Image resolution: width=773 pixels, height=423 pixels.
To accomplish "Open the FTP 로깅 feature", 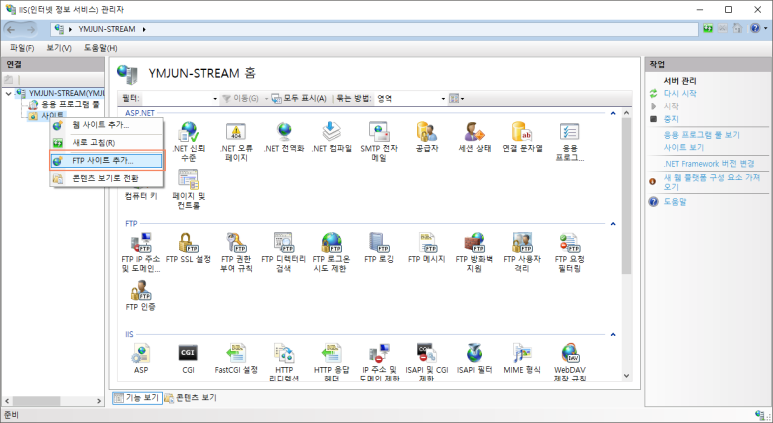I will coord(379,248).
